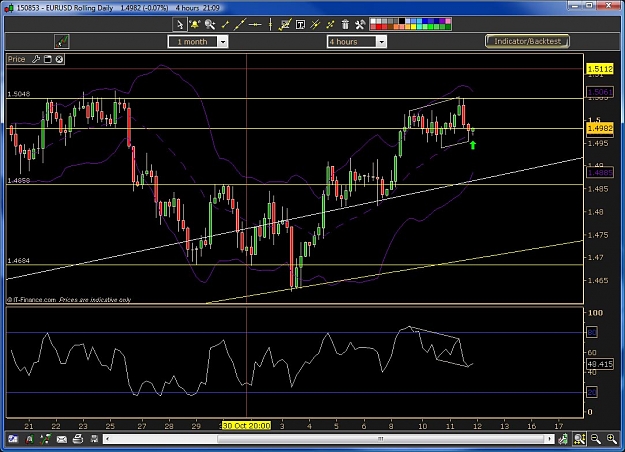Click the first bottom-left chart icon
The height and width of the screenshot is (452, 625).
[x=13, y=439]
